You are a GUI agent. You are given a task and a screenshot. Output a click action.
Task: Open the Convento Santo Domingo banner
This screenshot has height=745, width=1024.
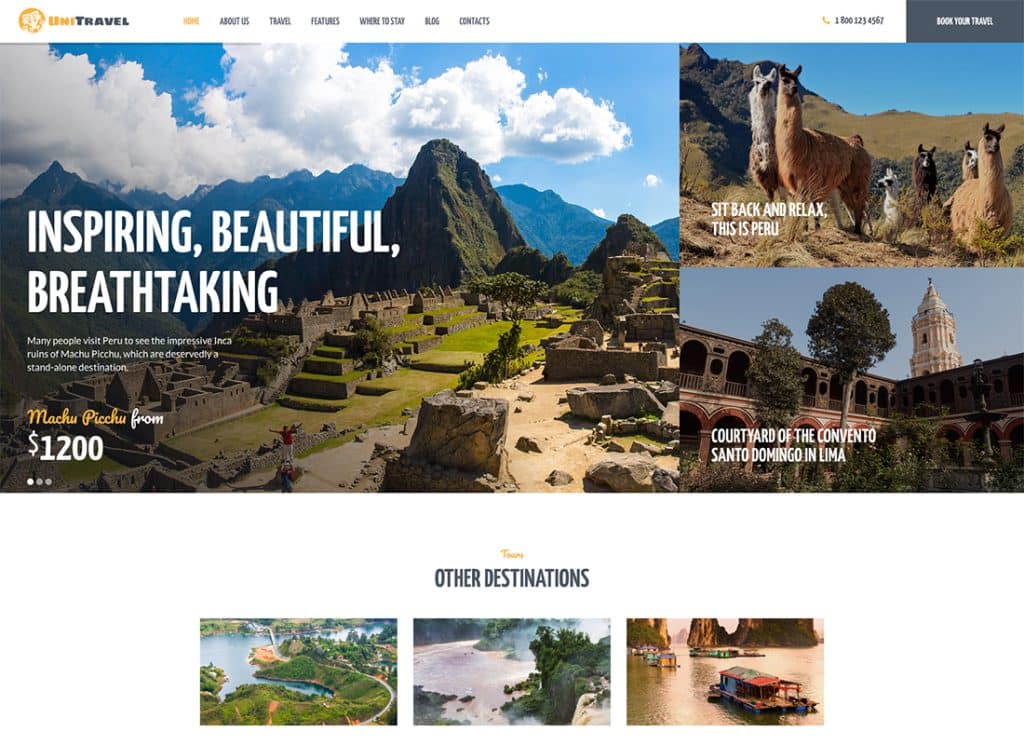pos(852,380)
